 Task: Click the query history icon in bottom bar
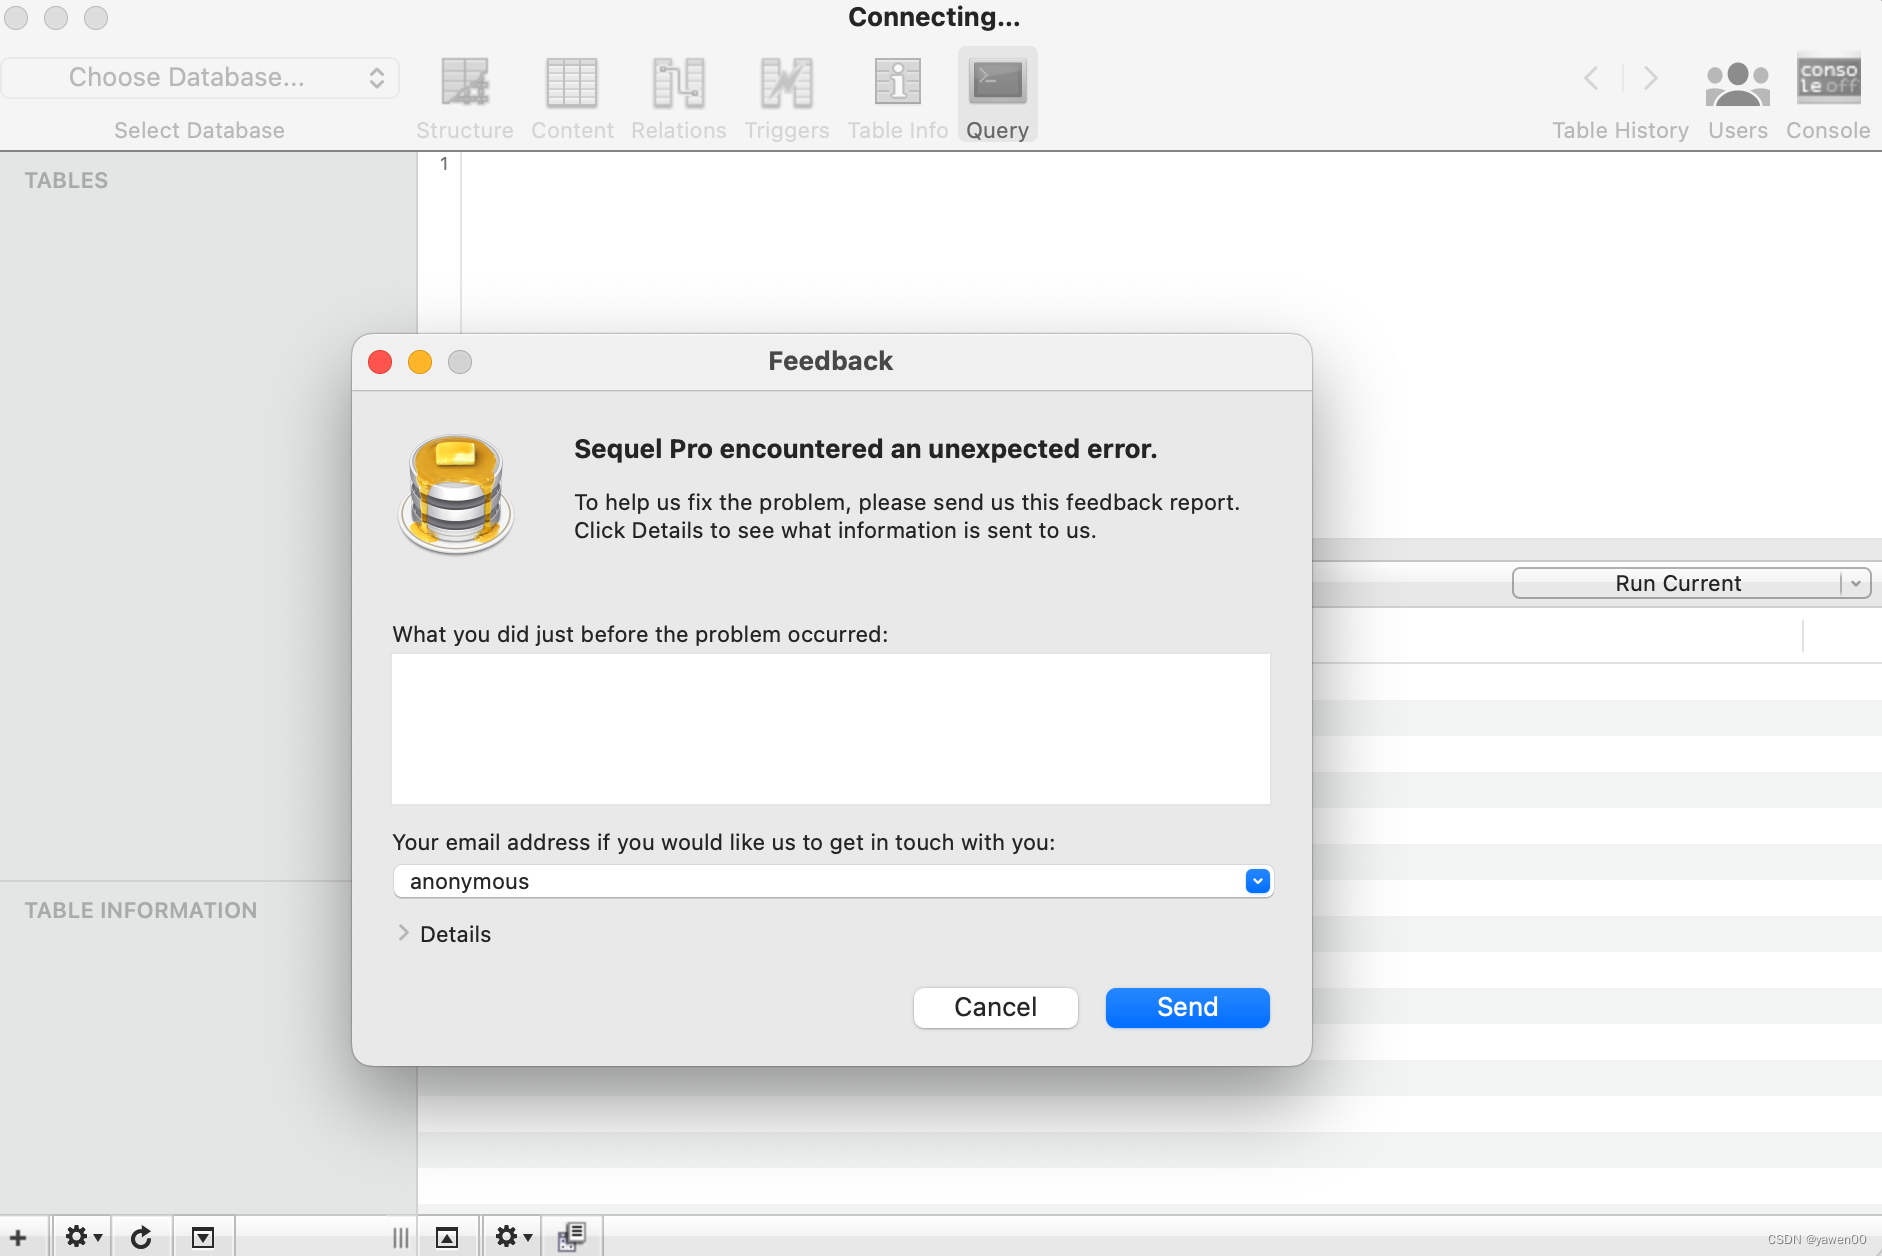point(572,1238)
